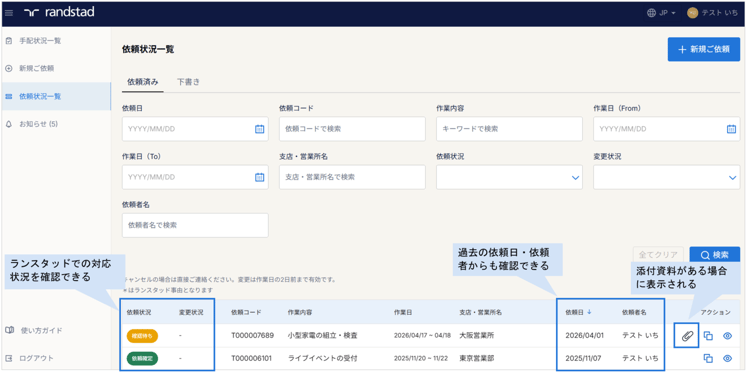Focus the 依頼日 date field
This screenshot has width=748, height=375.
click(195, 129)
